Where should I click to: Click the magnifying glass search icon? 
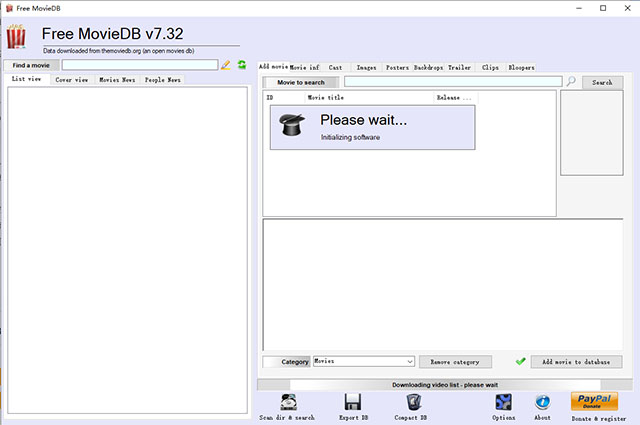571,81
